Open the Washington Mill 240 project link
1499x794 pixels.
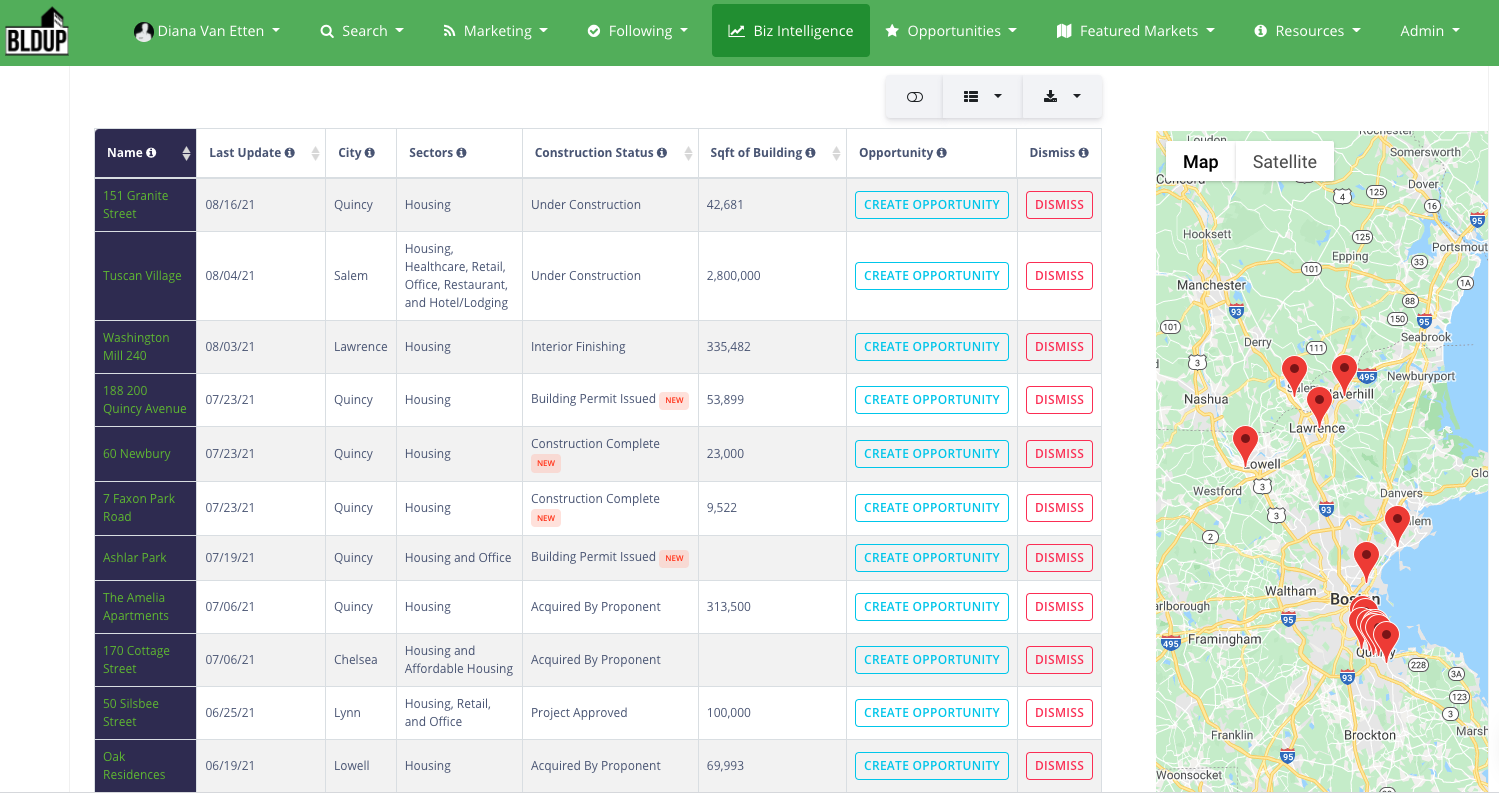point(136,346)
